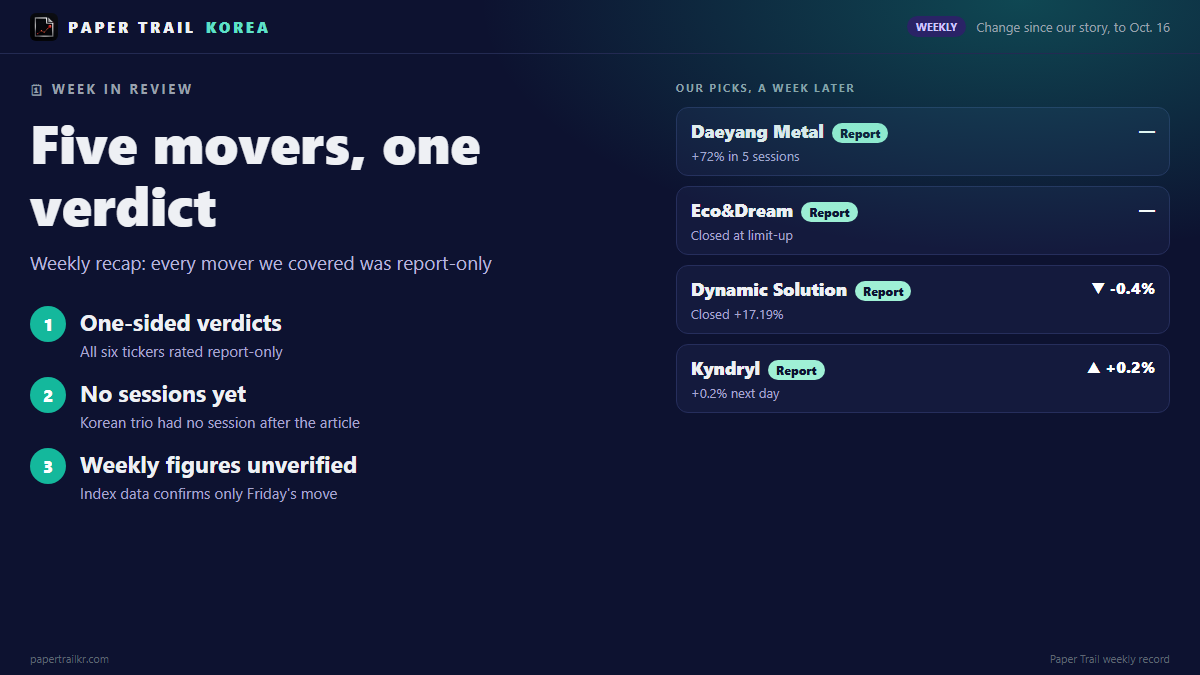The width and height of the screenshot is (1200, 675).
Task: Click the Week in Review calendar icon
Action: tap(37, 90)
